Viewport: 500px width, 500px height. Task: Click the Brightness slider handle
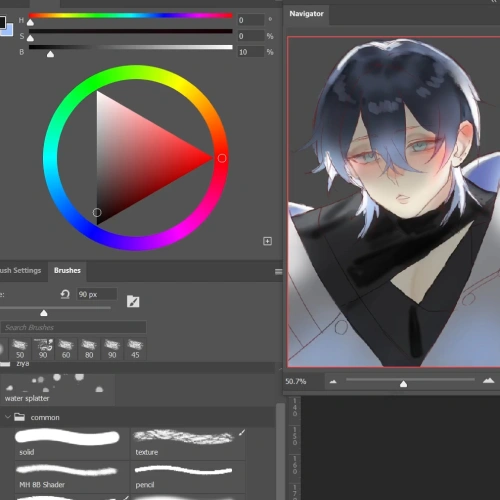point(50,54)
